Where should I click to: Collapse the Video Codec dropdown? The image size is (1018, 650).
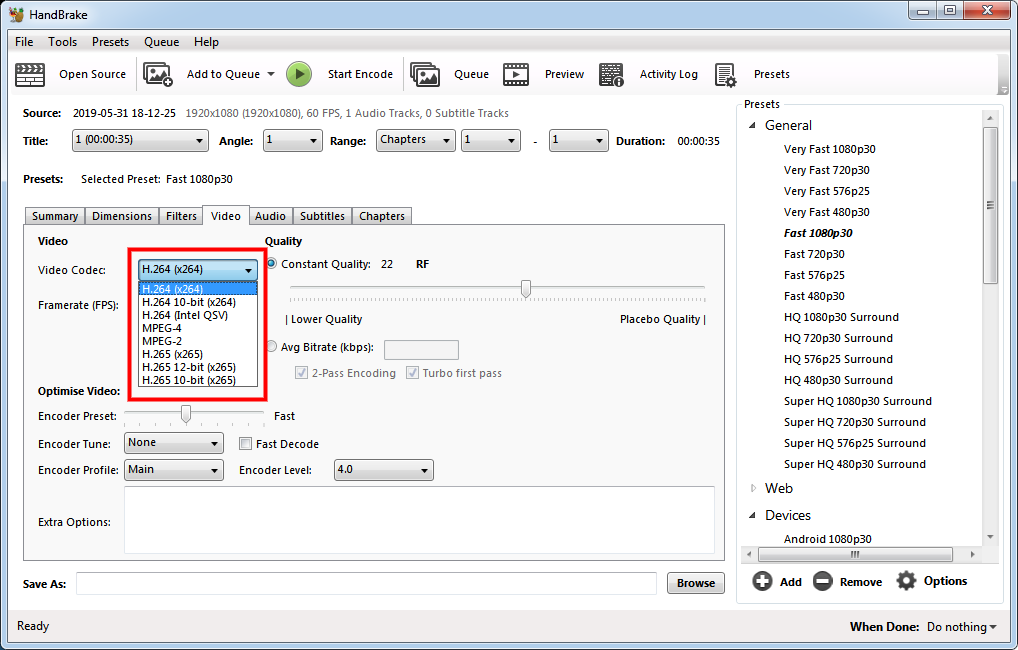pyautogui.click(x=197, y=269)
